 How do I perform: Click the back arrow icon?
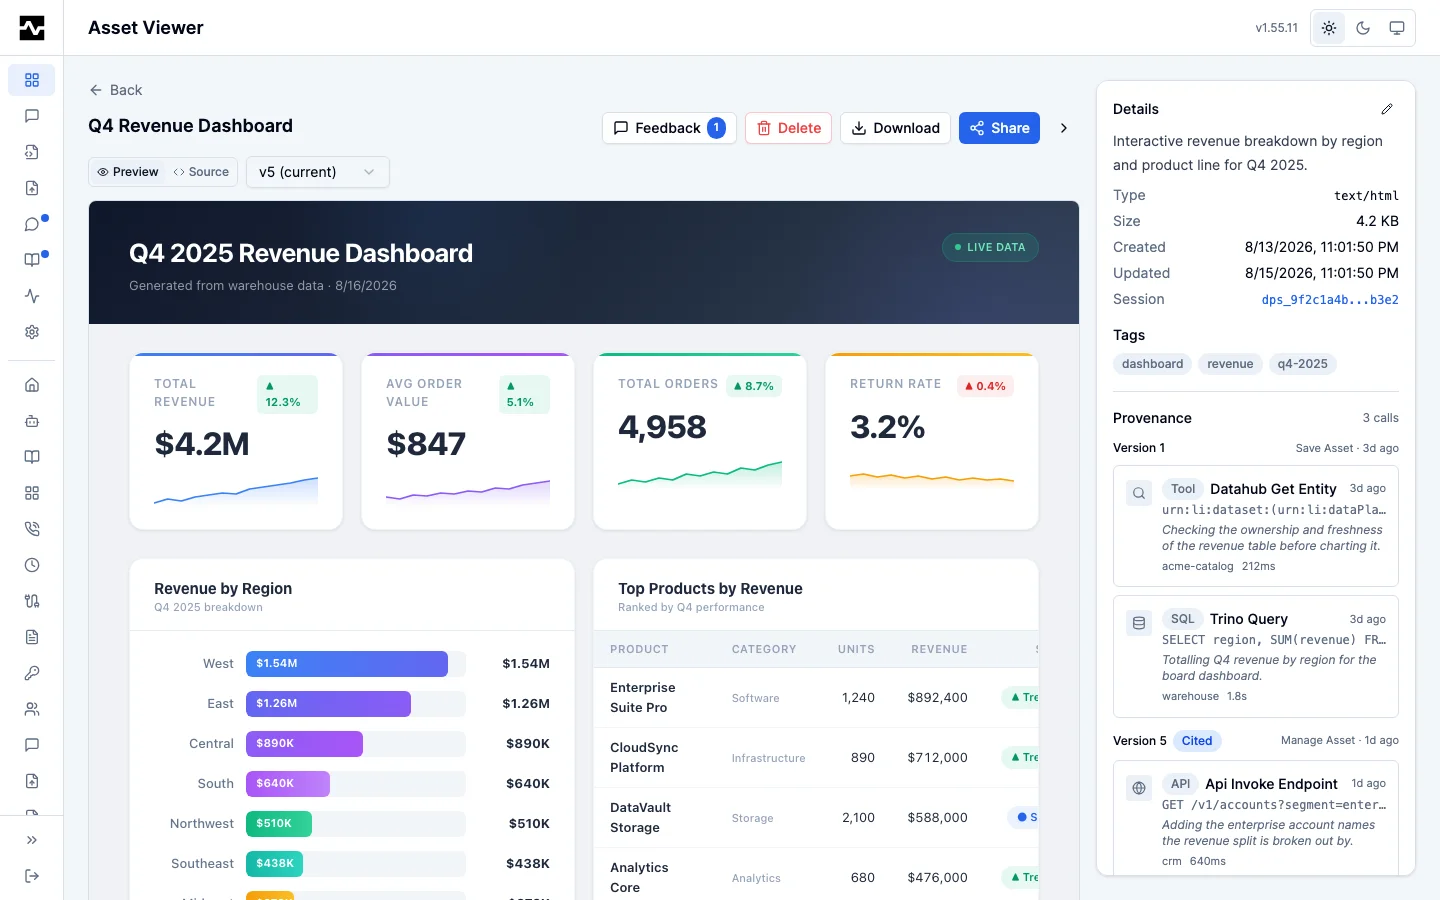[x=96, y=90]
